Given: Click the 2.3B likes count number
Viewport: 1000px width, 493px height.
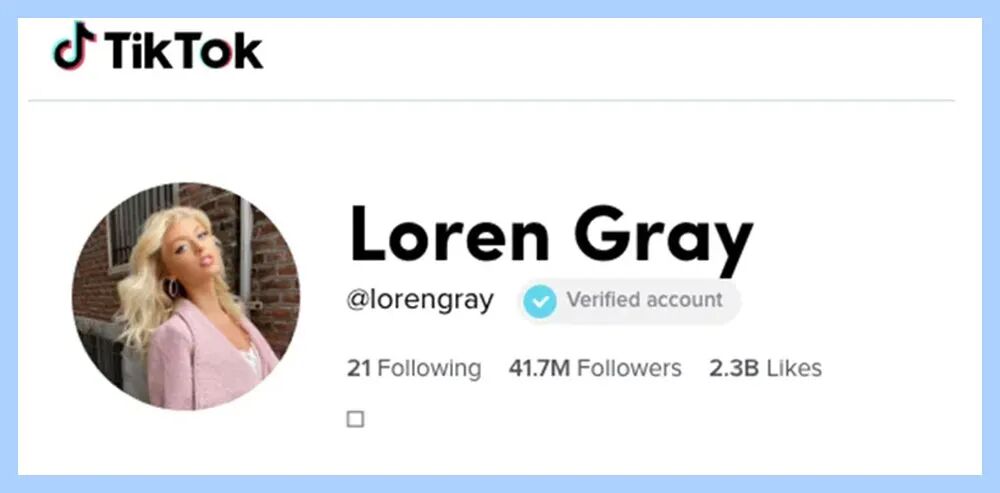Looking at the screenshot, I should point(733,368).
